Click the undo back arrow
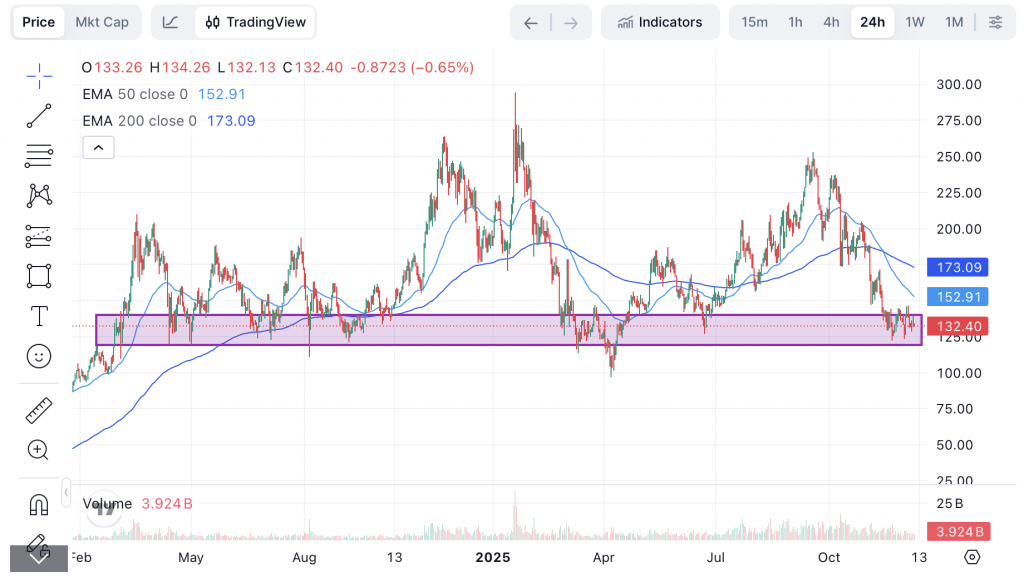Viewport: 1024px width, 582px height. 531,22
